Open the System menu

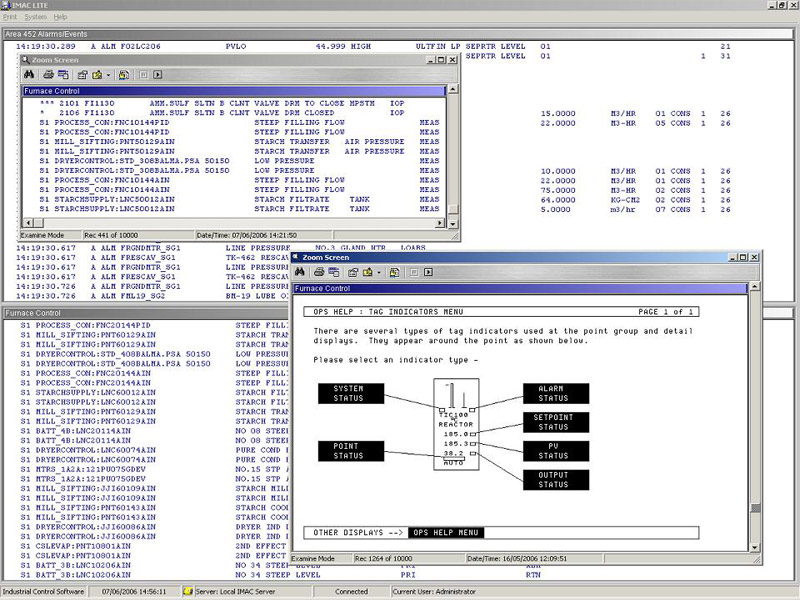coord(35,18)
